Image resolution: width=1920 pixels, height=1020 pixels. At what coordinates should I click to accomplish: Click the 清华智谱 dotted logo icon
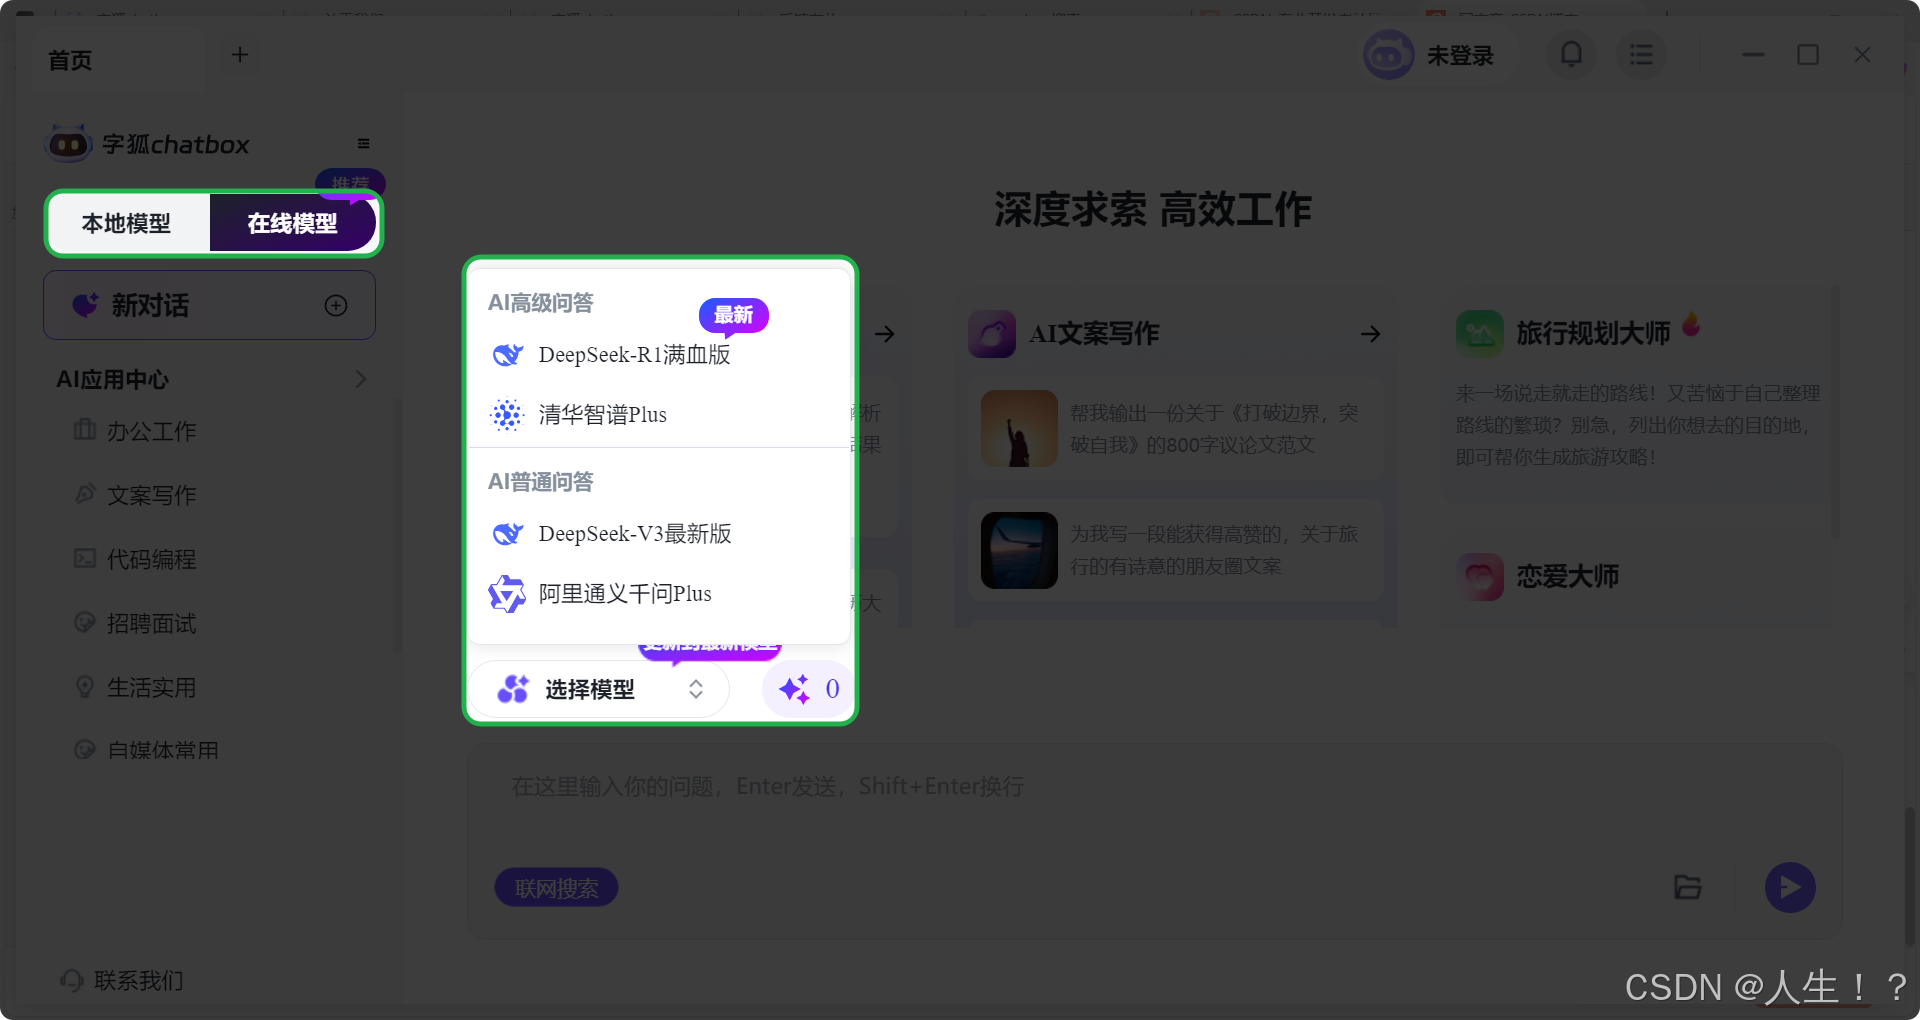point(508,414)
